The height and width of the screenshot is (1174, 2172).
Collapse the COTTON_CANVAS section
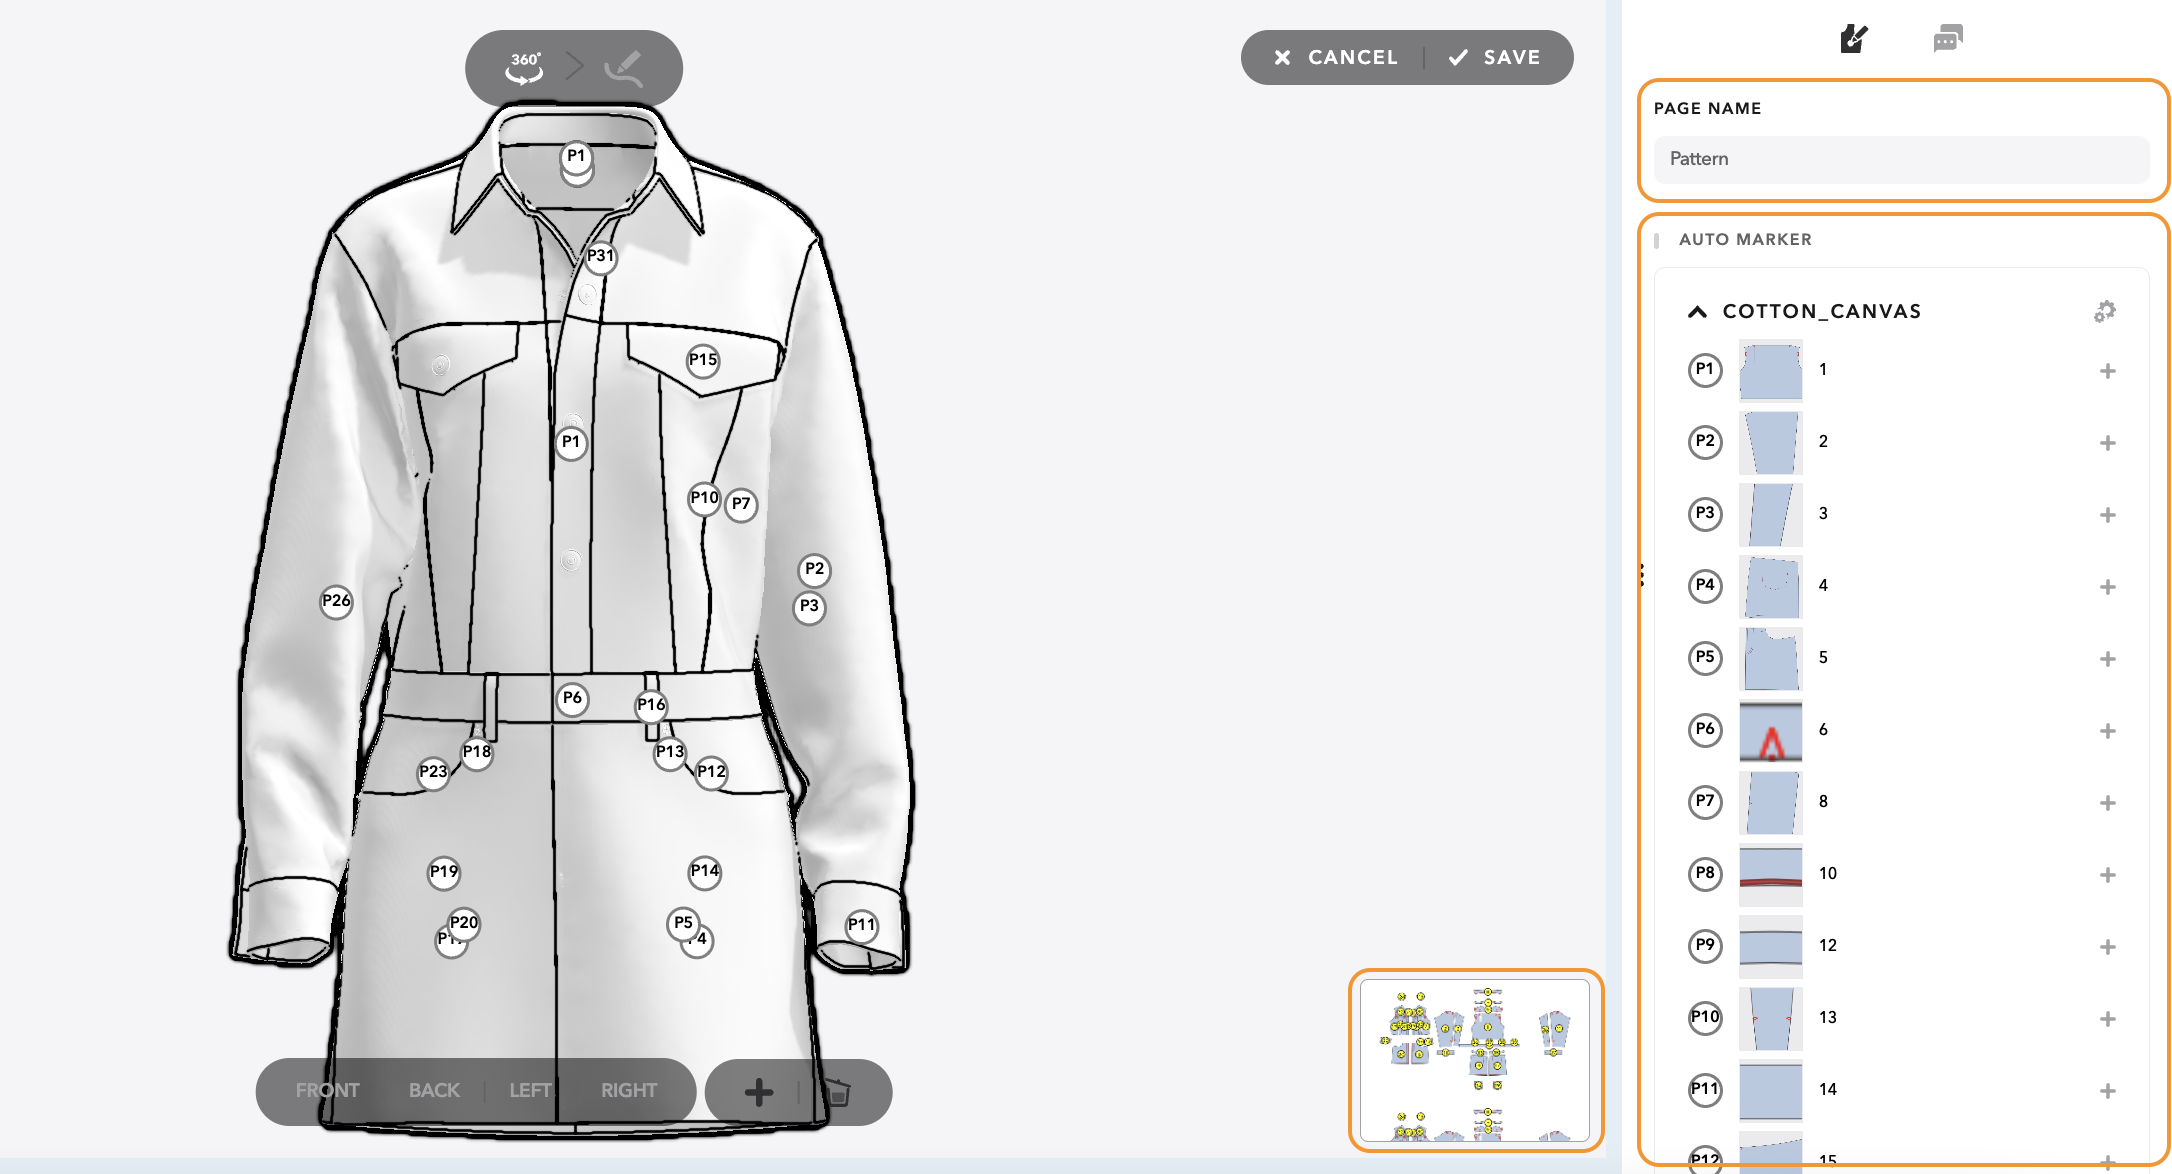(1697, 311)
